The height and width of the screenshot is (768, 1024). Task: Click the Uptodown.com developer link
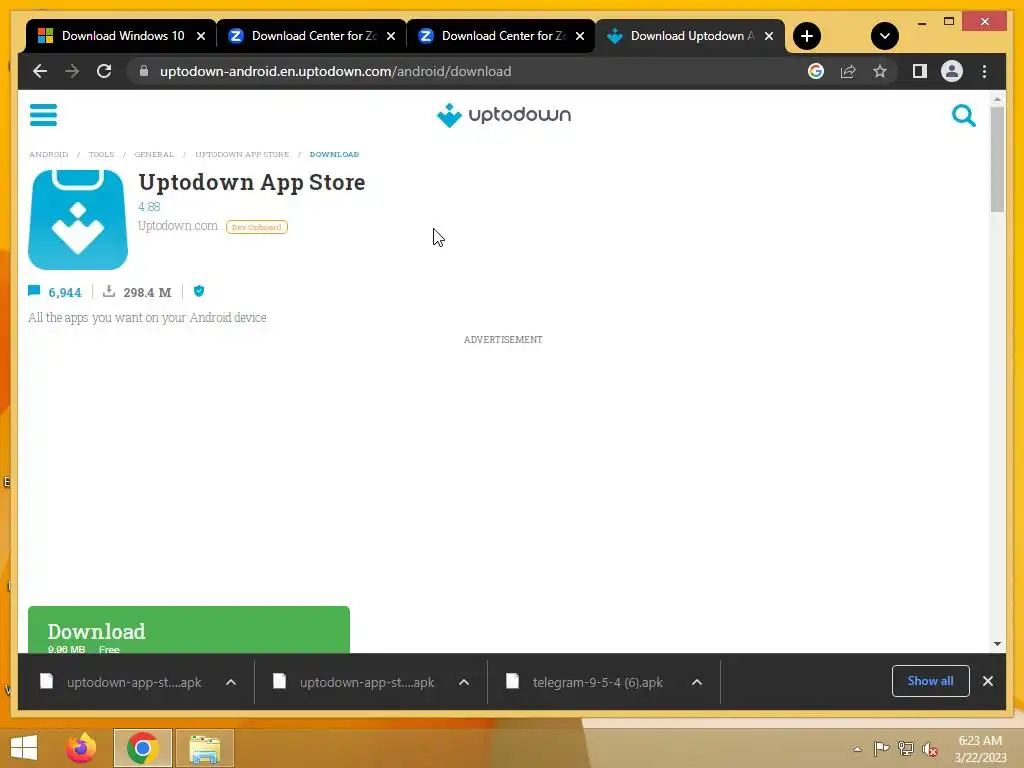tap(178, 226)
